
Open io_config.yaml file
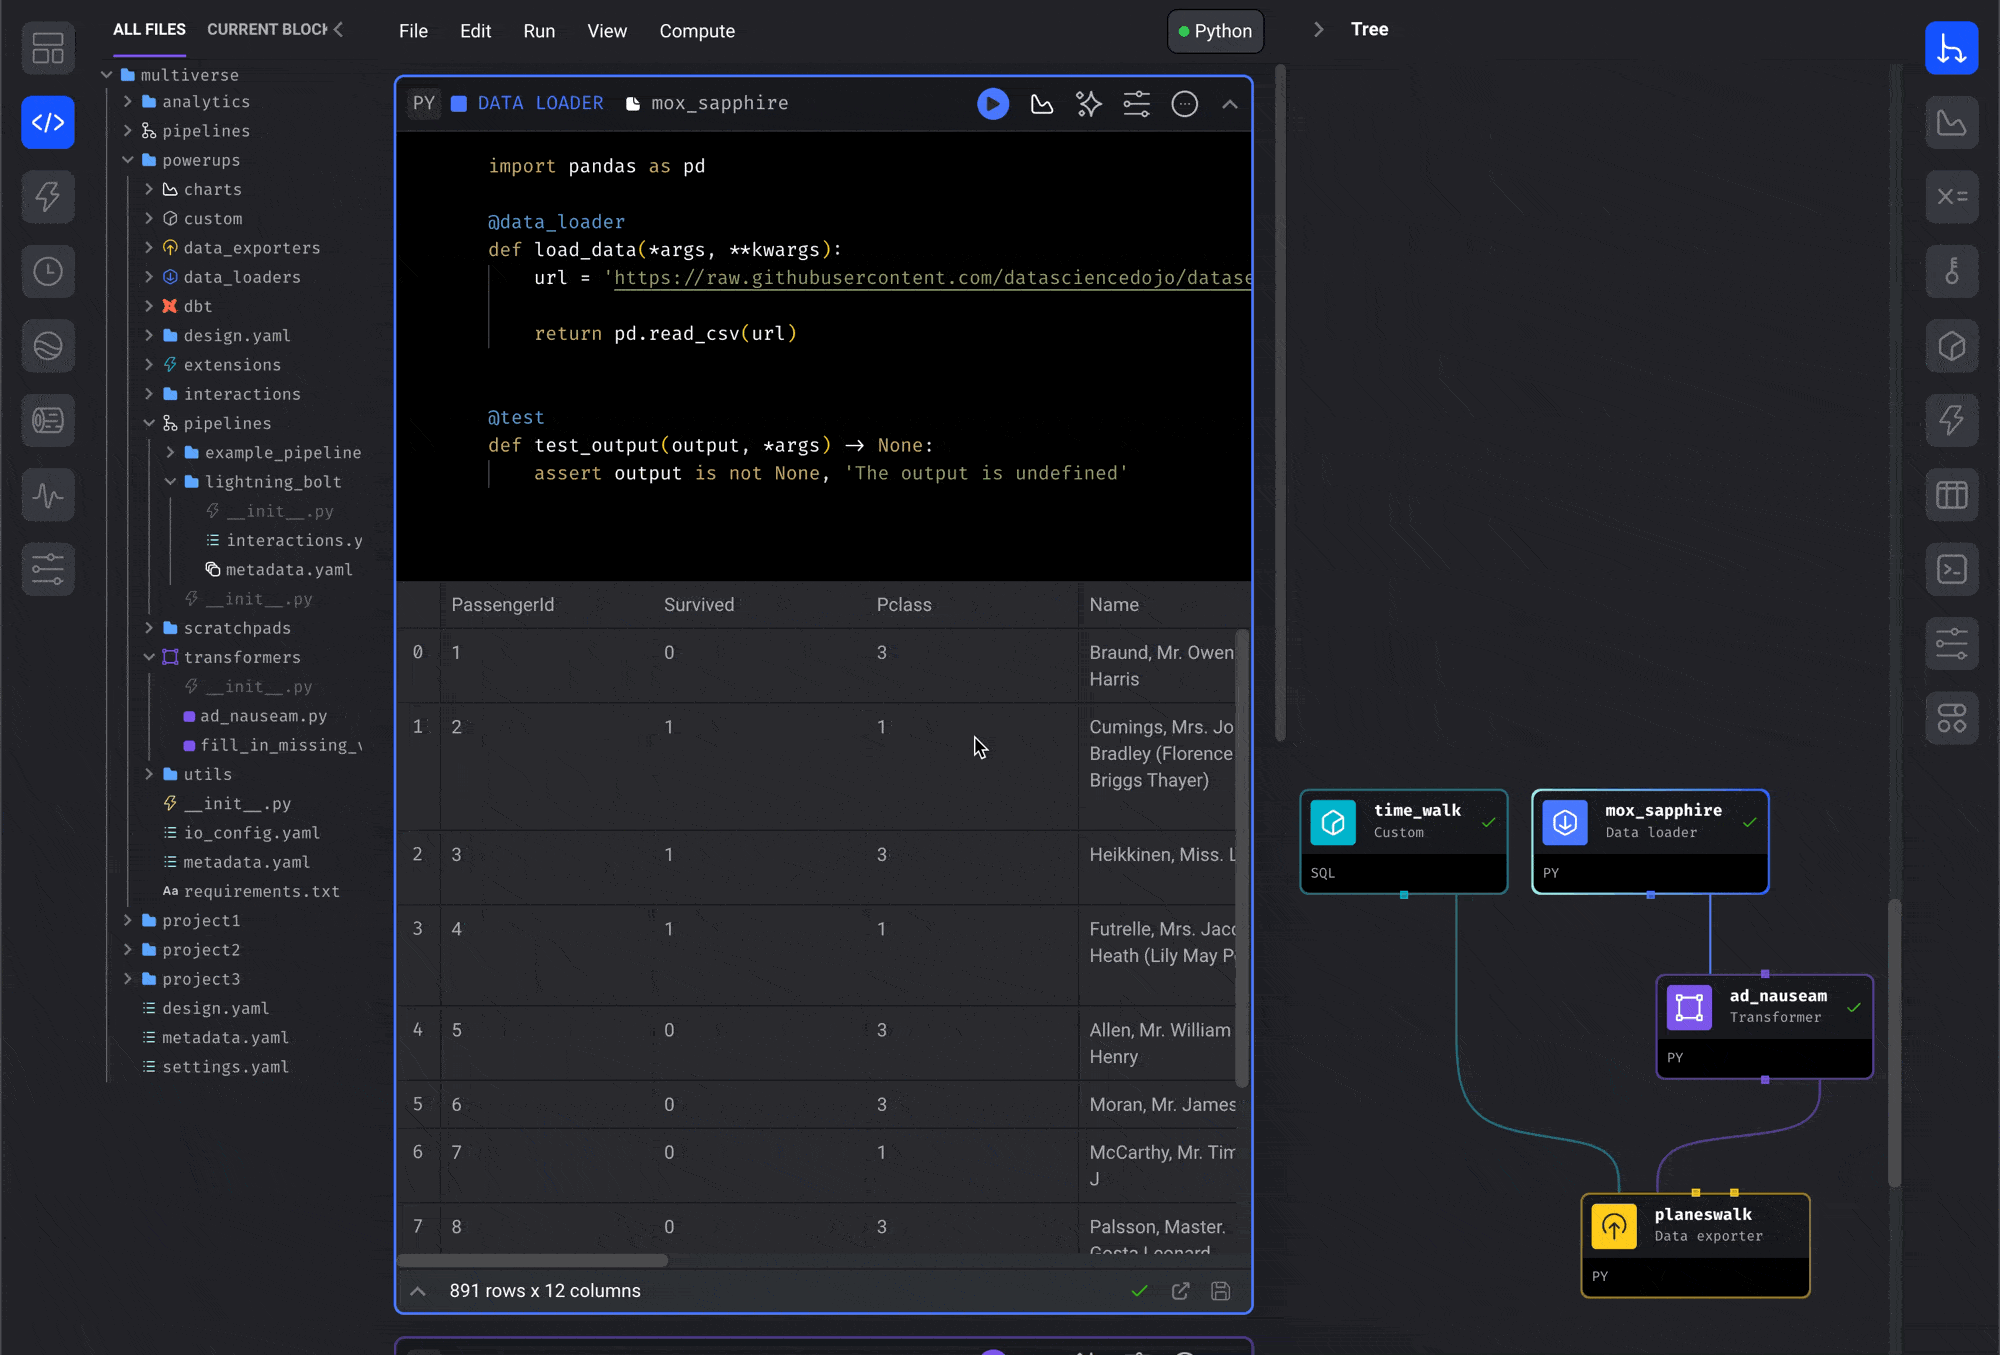(251, 833)
